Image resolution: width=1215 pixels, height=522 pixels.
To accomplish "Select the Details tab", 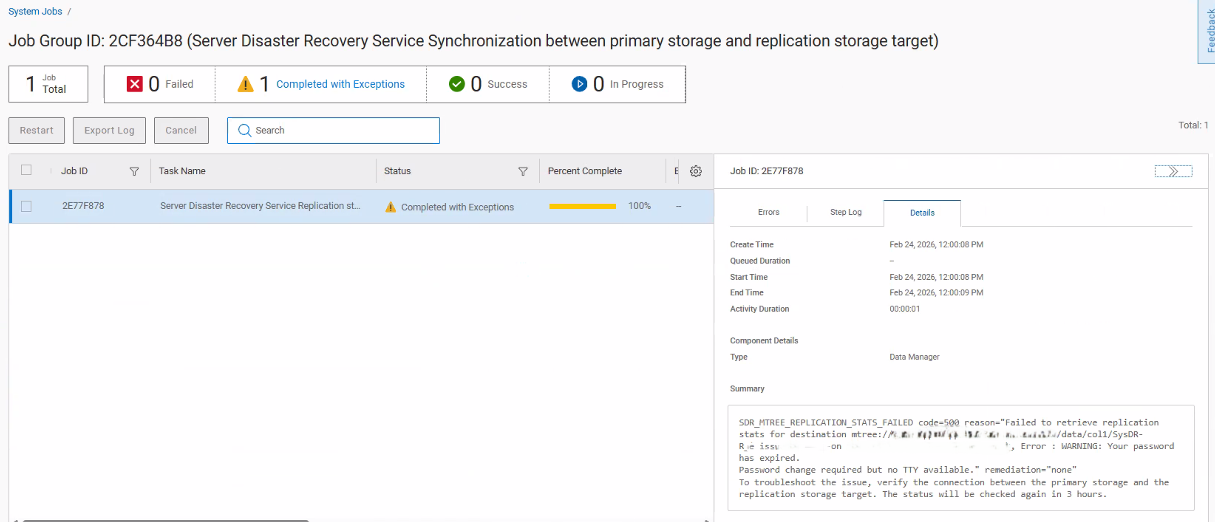I will pyautogui.click(x=922, y=213).
